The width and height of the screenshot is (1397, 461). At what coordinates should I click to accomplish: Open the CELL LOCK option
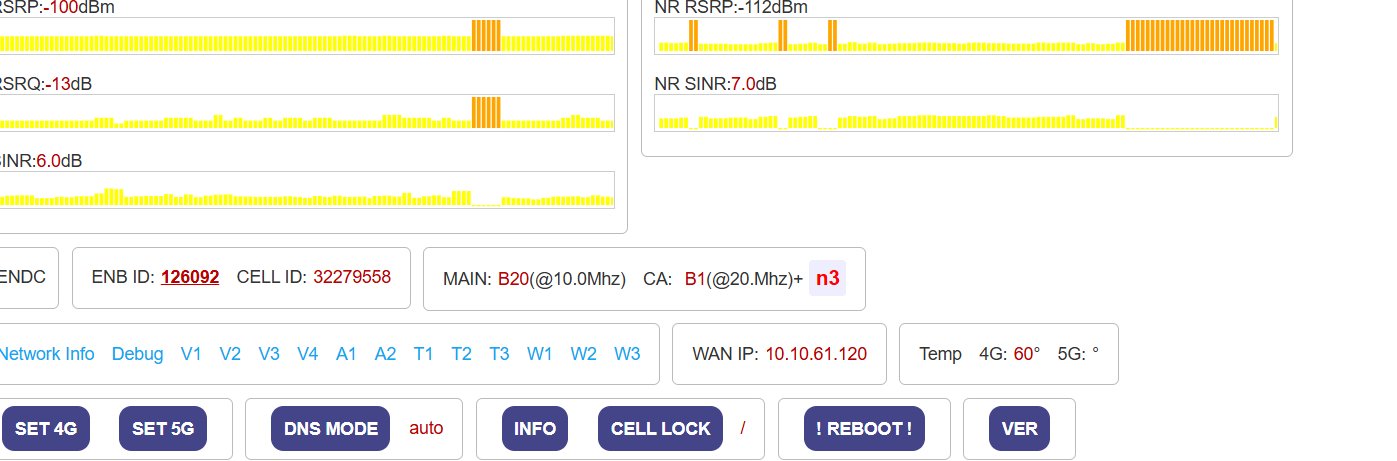pyautogui.click(x=660, y=429)
